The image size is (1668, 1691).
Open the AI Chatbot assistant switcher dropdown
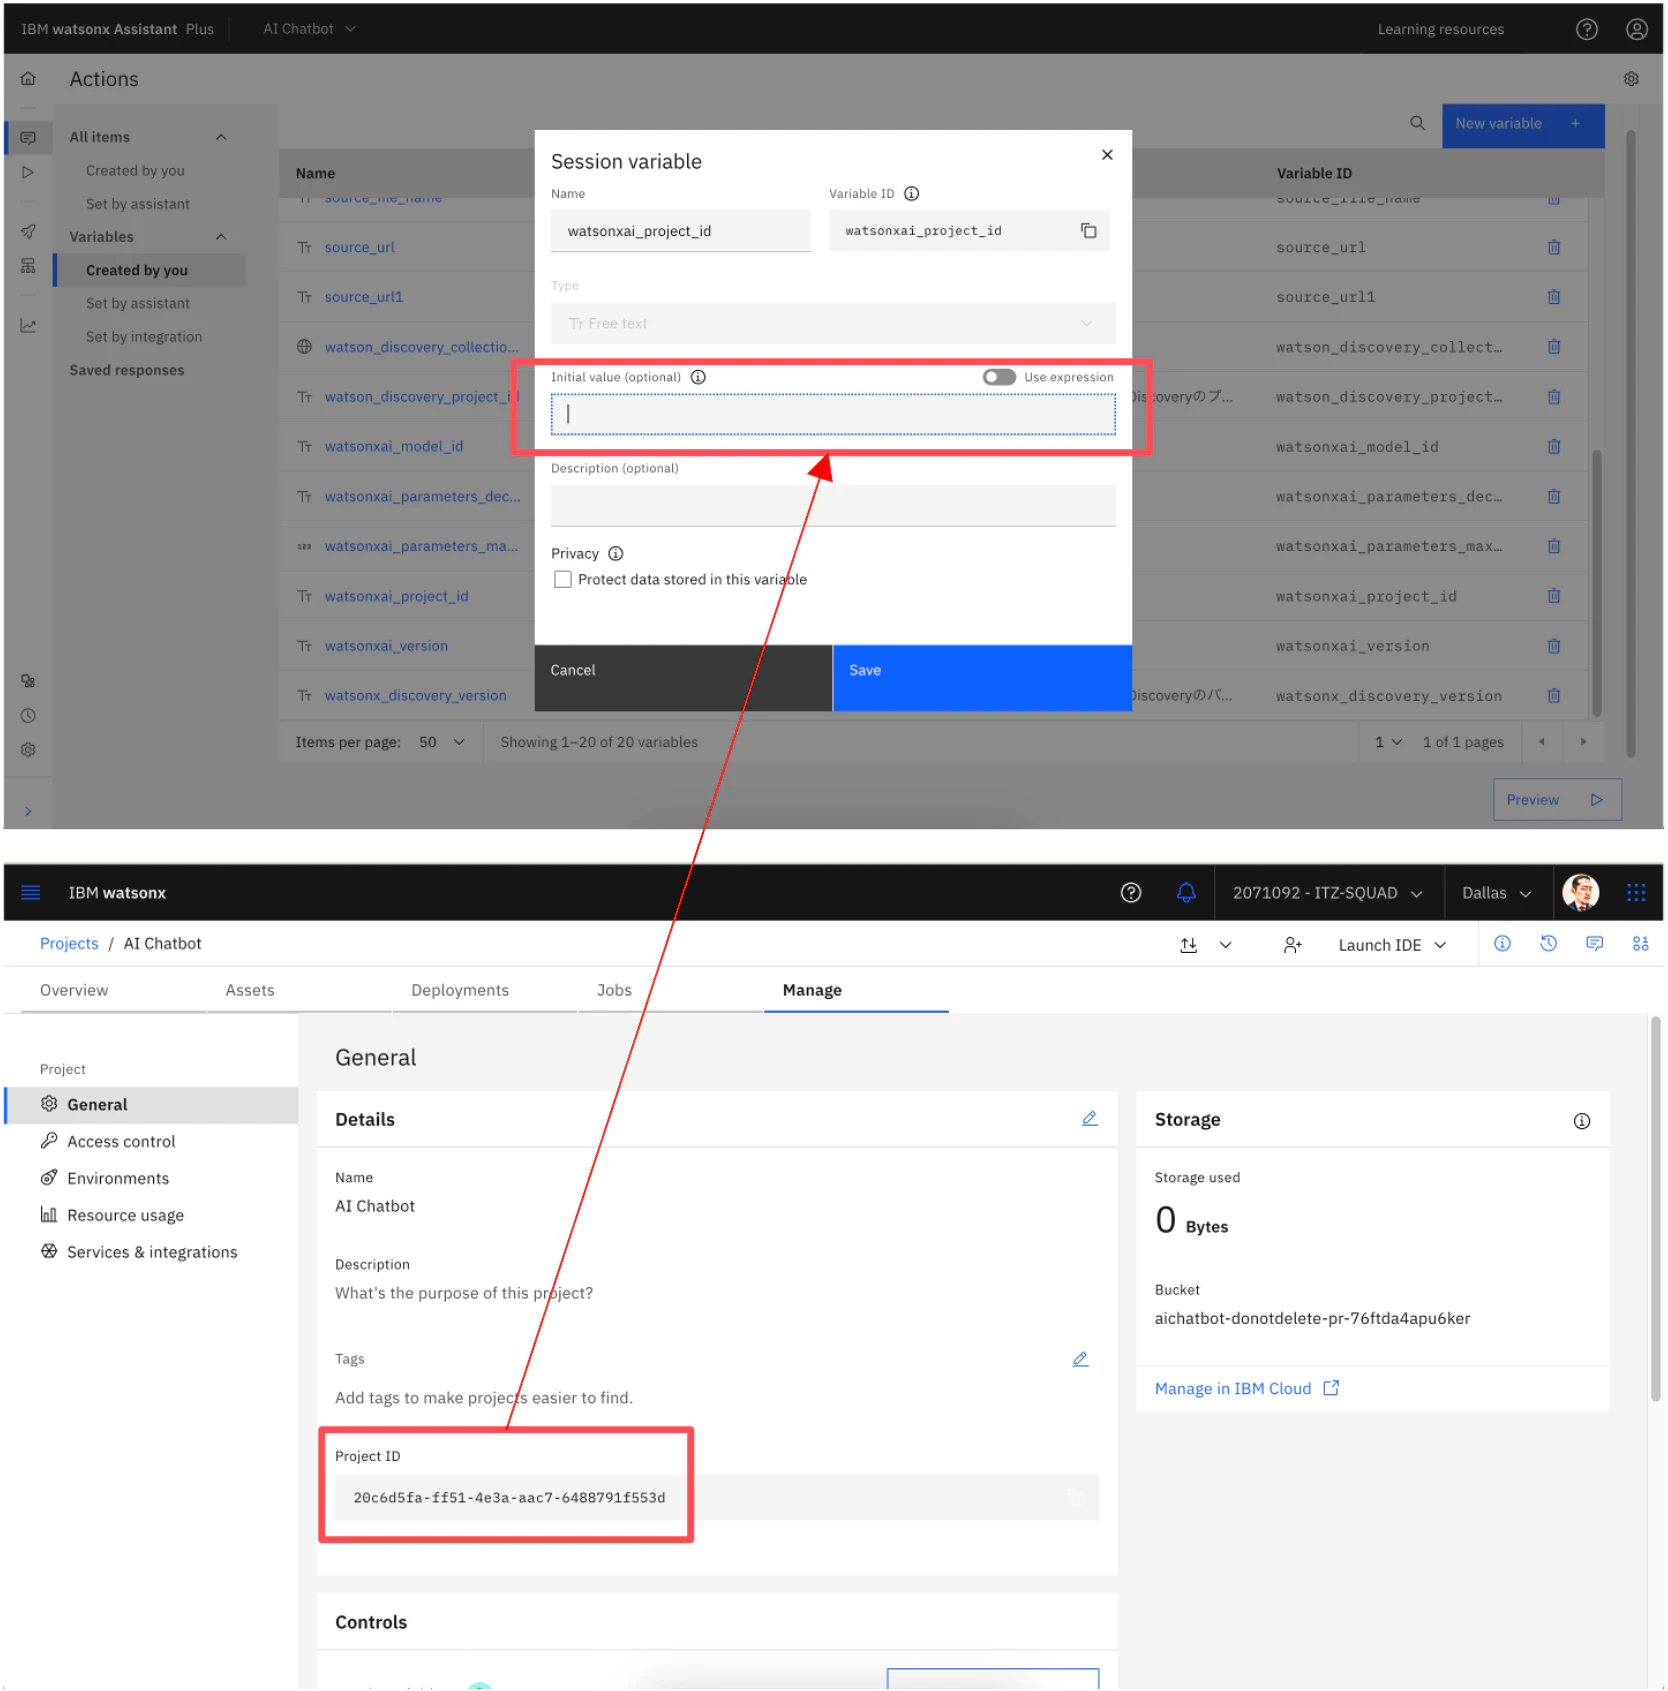click(x=309, y=29)
